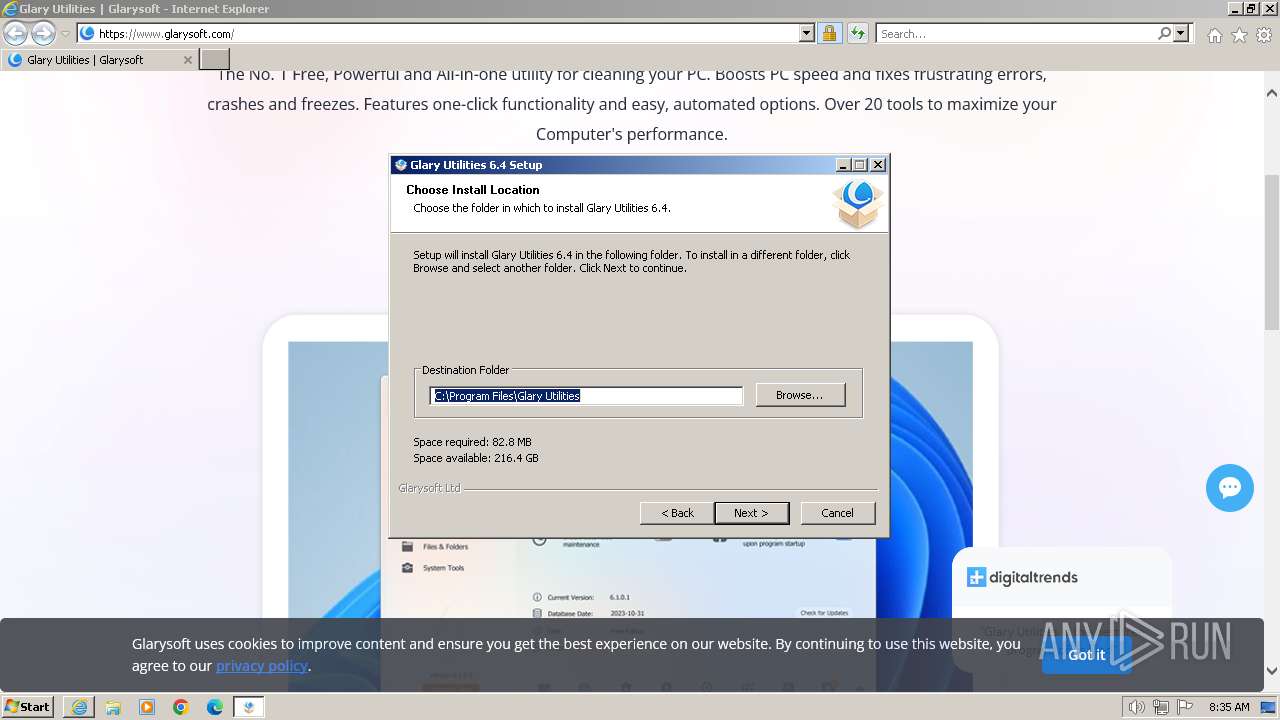
Task: Click page scrollbar down arrow
Action: (1272, 671)
